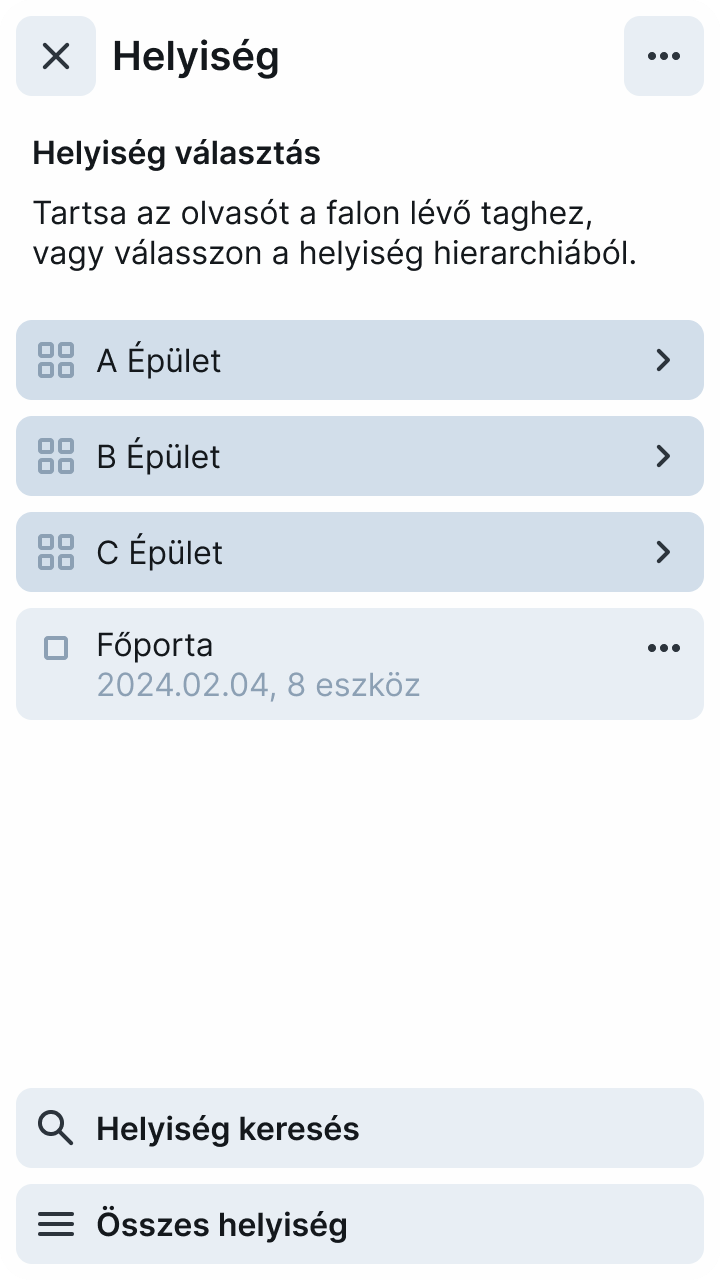This screenshot has width=720, height=1280.
Task: Close the Helyiség screen with X
Action: tap(56, 56)
